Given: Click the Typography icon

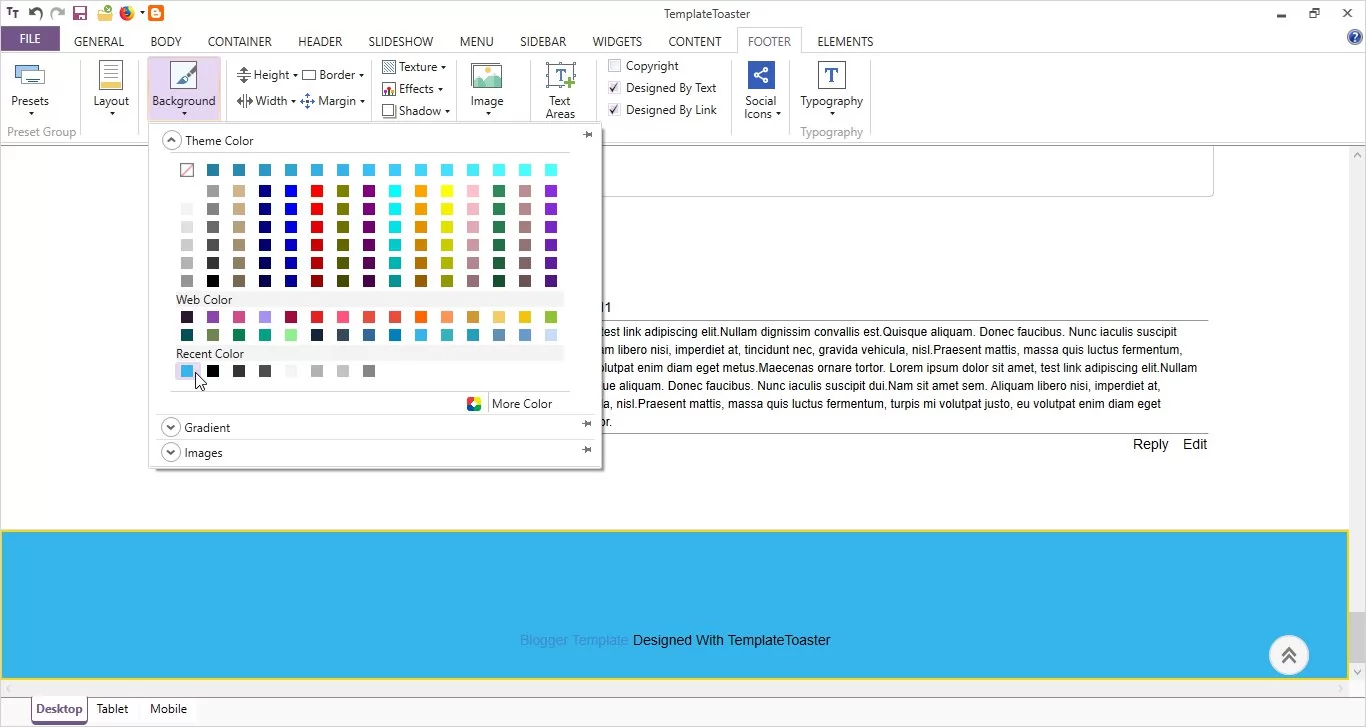Looking at the screenshot, I should pyautogui.click(x=831, y=78).
